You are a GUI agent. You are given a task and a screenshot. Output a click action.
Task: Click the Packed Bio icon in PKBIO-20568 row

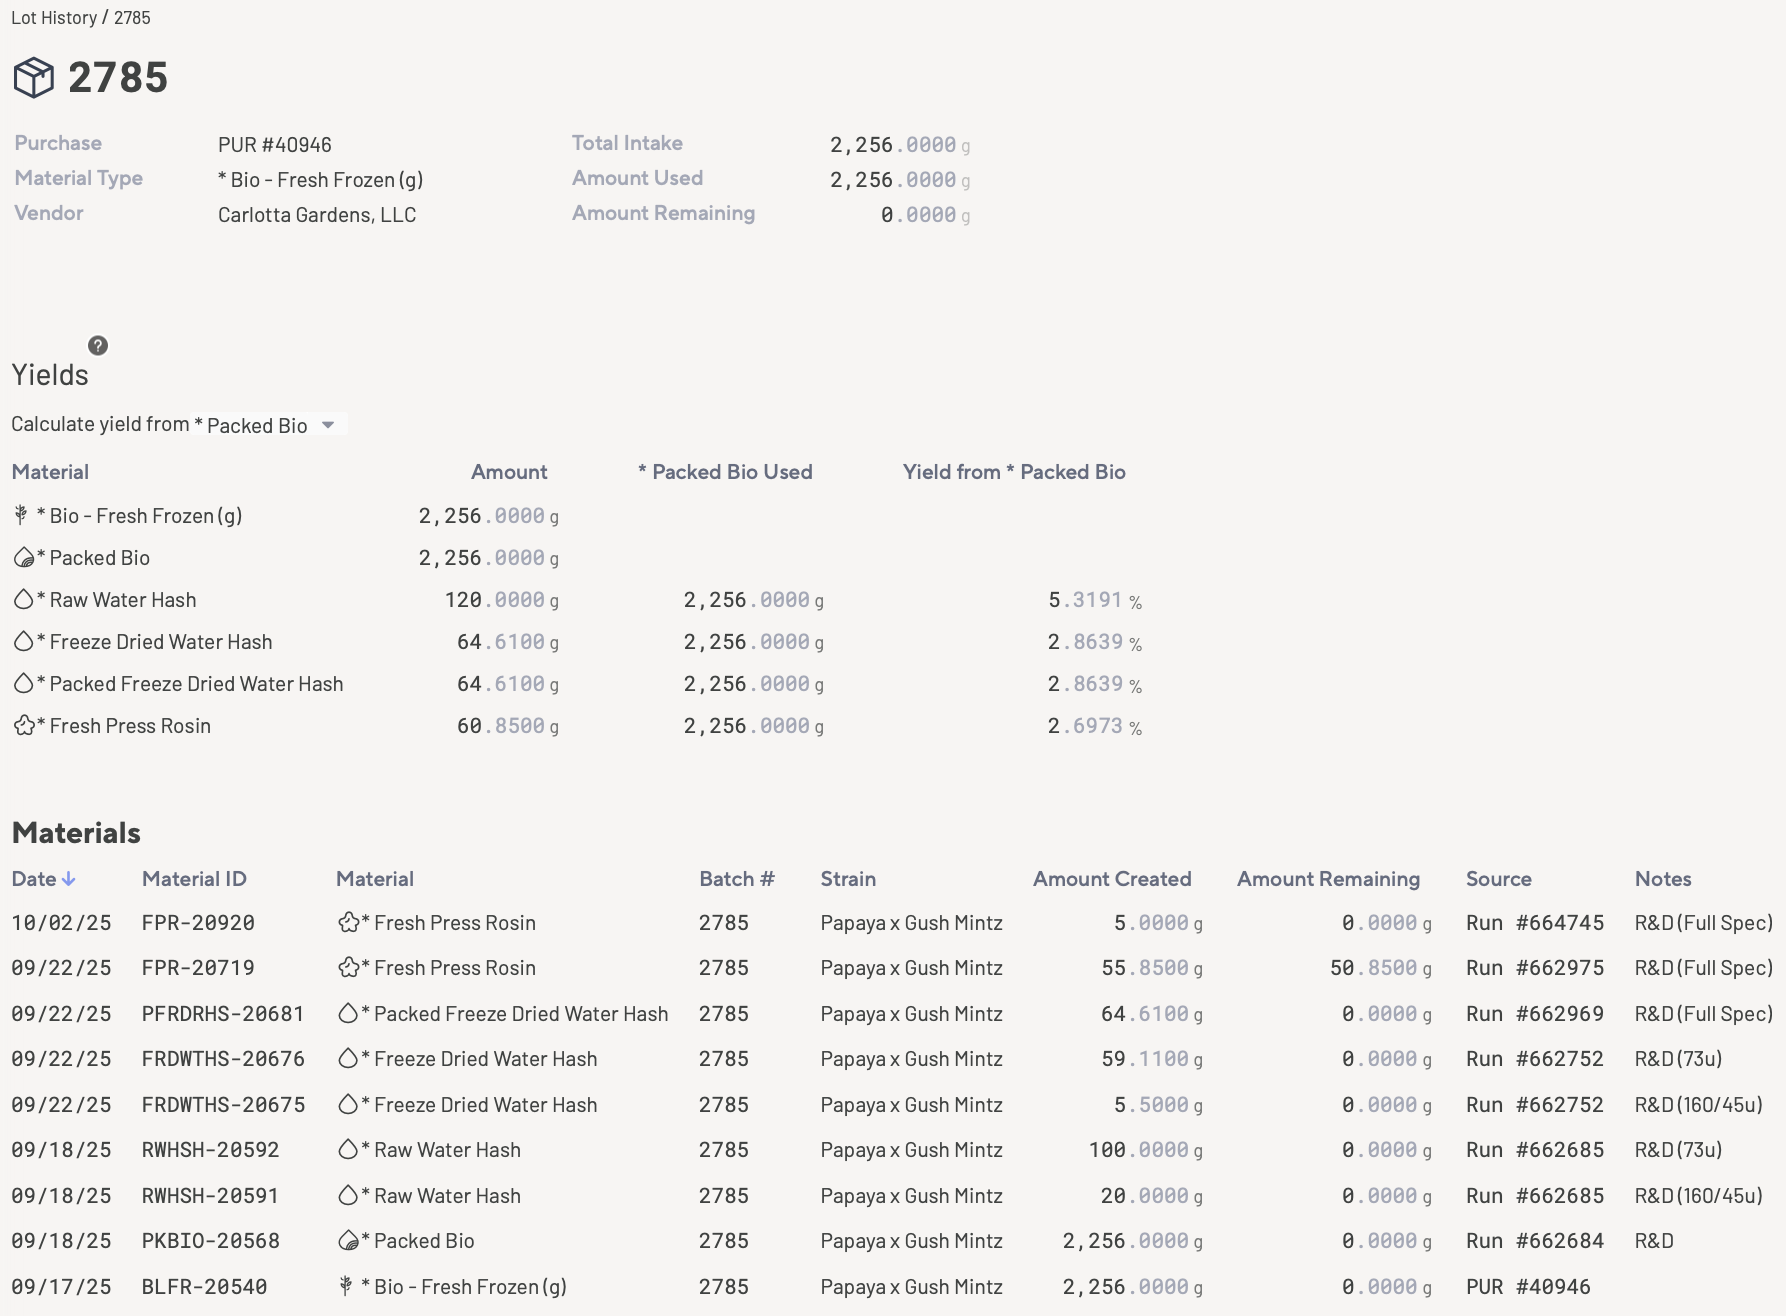click(348, 1241)
